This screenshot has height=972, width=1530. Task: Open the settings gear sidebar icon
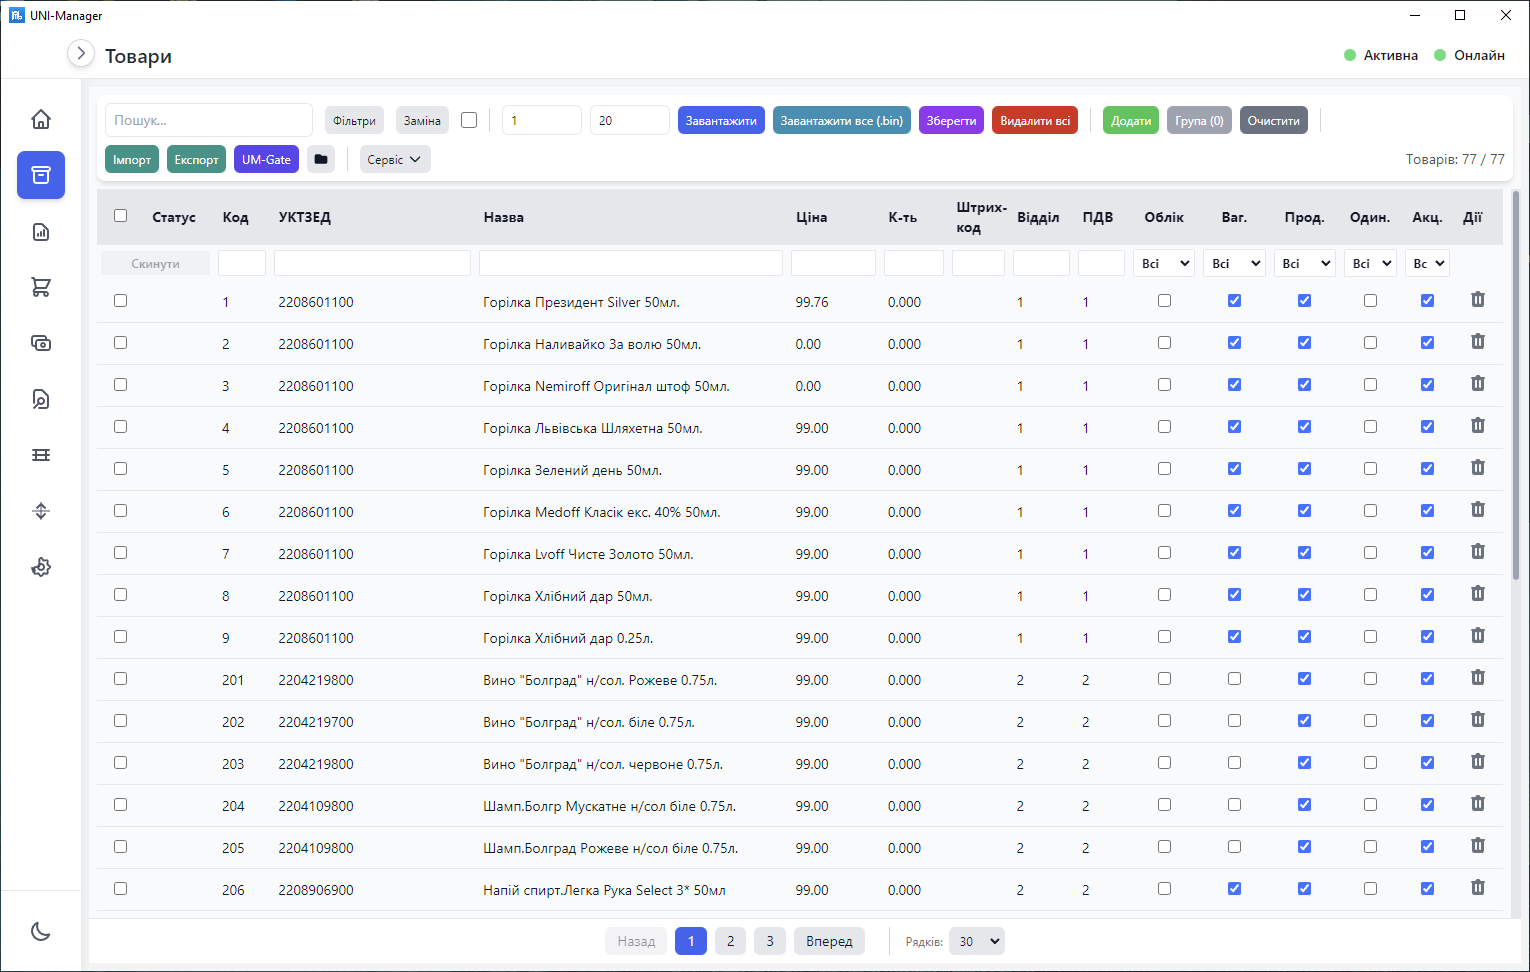click(41, 567)
